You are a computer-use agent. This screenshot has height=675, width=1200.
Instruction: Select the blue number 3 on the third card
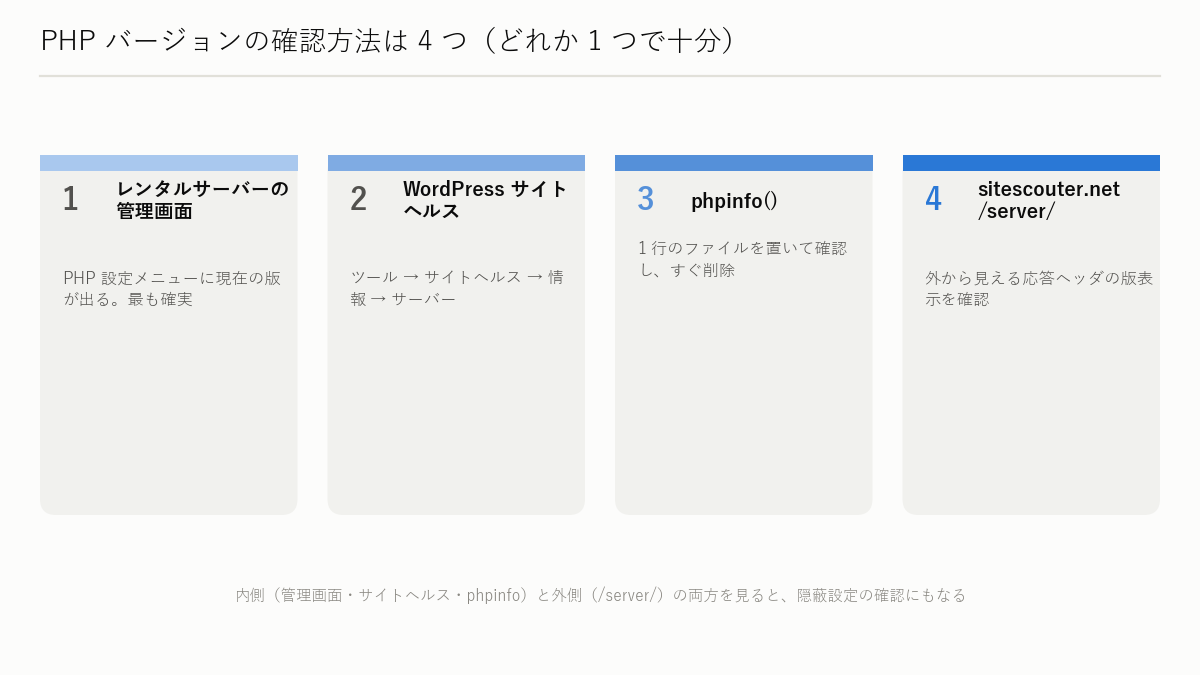click(645, 199)
